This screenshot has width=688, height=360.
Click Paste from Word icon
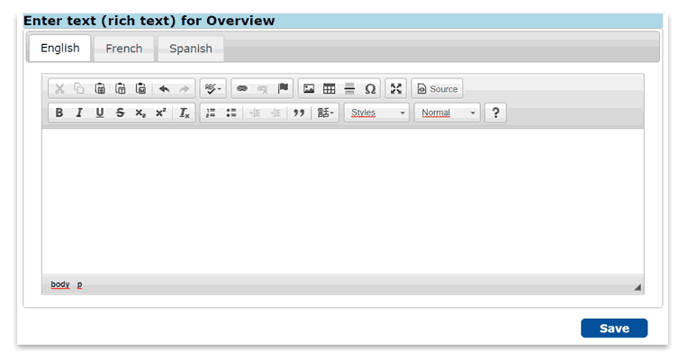pos(140,89)
